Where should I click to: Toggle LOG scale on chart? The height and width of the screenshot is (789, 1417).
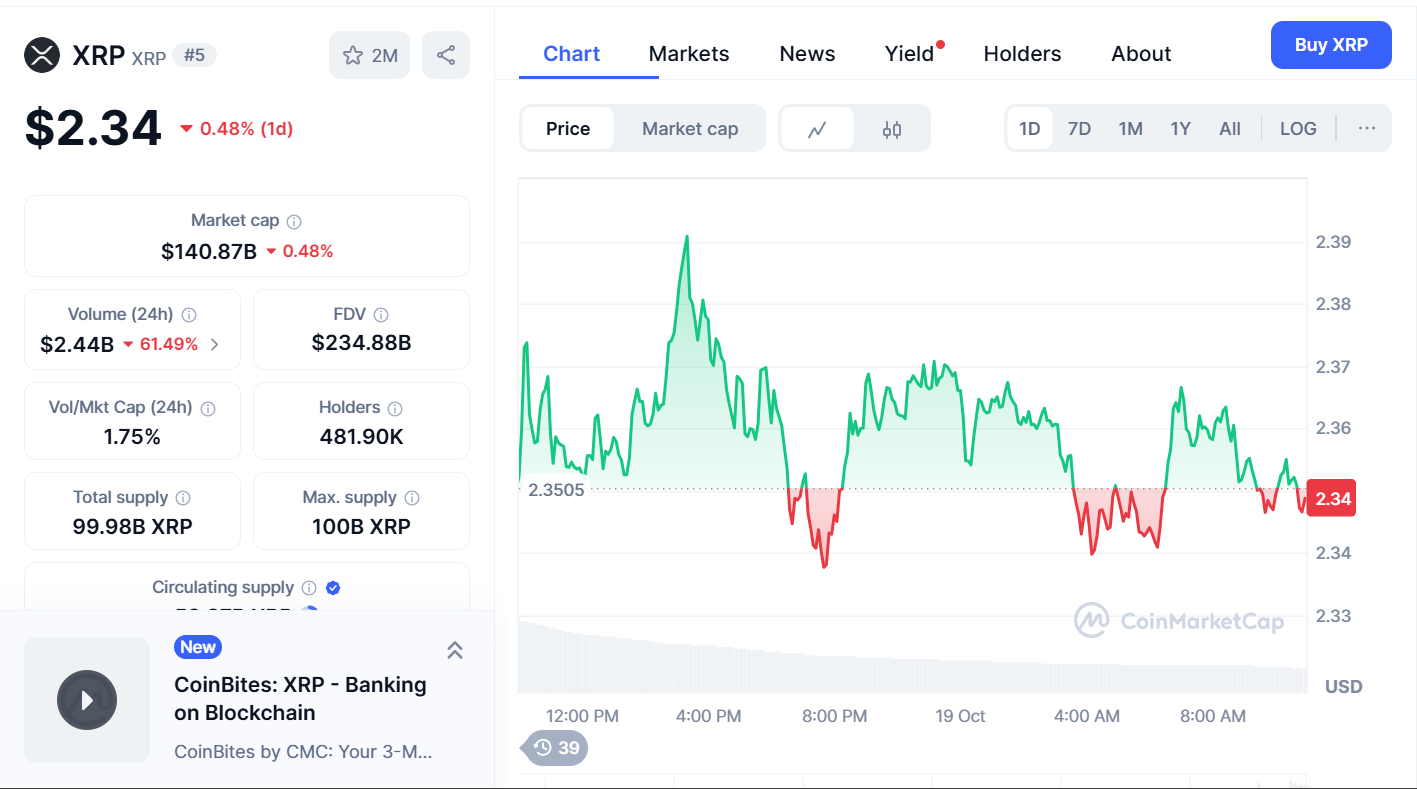coord(1298,129)
